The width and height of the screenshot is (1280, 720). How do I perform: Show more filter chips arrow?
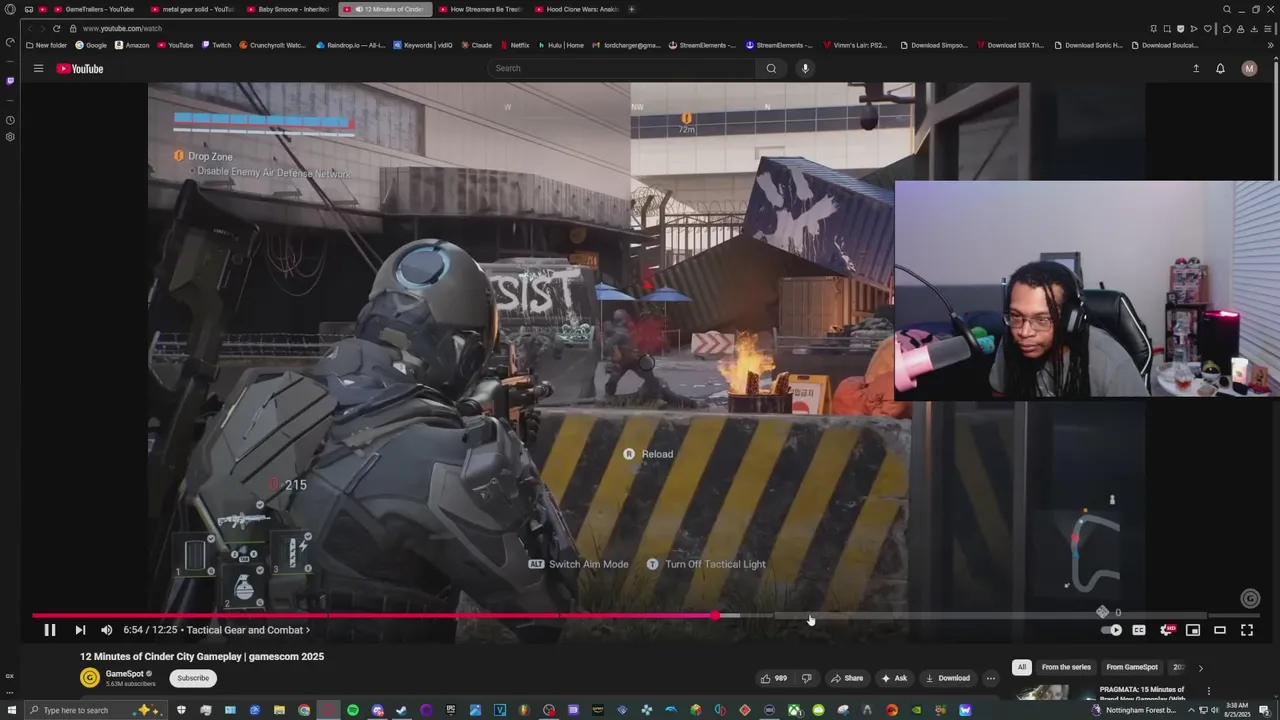(1200, 667)
